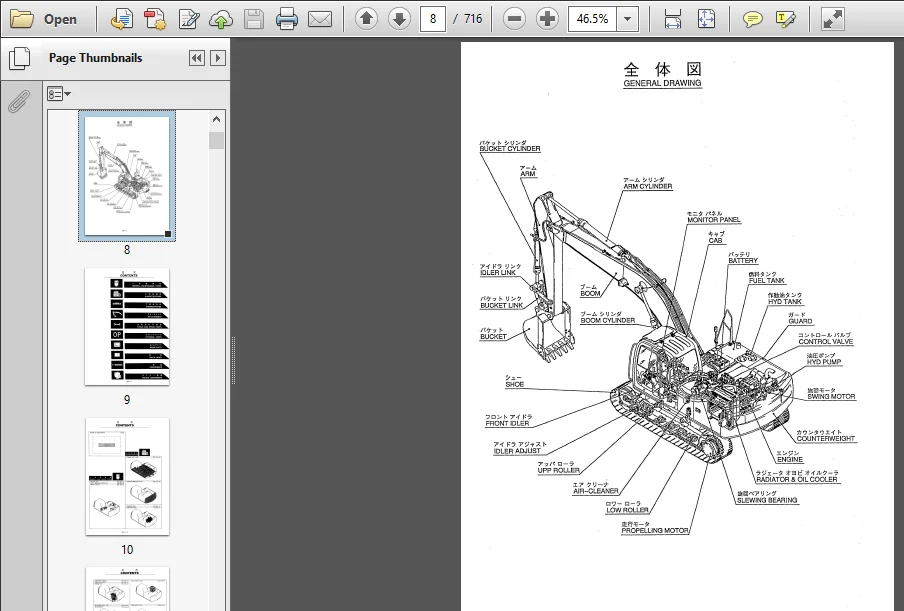Go to next page arrow
Image resolution: width=904 pixels, height=611 pixels.
coord(399,19)
